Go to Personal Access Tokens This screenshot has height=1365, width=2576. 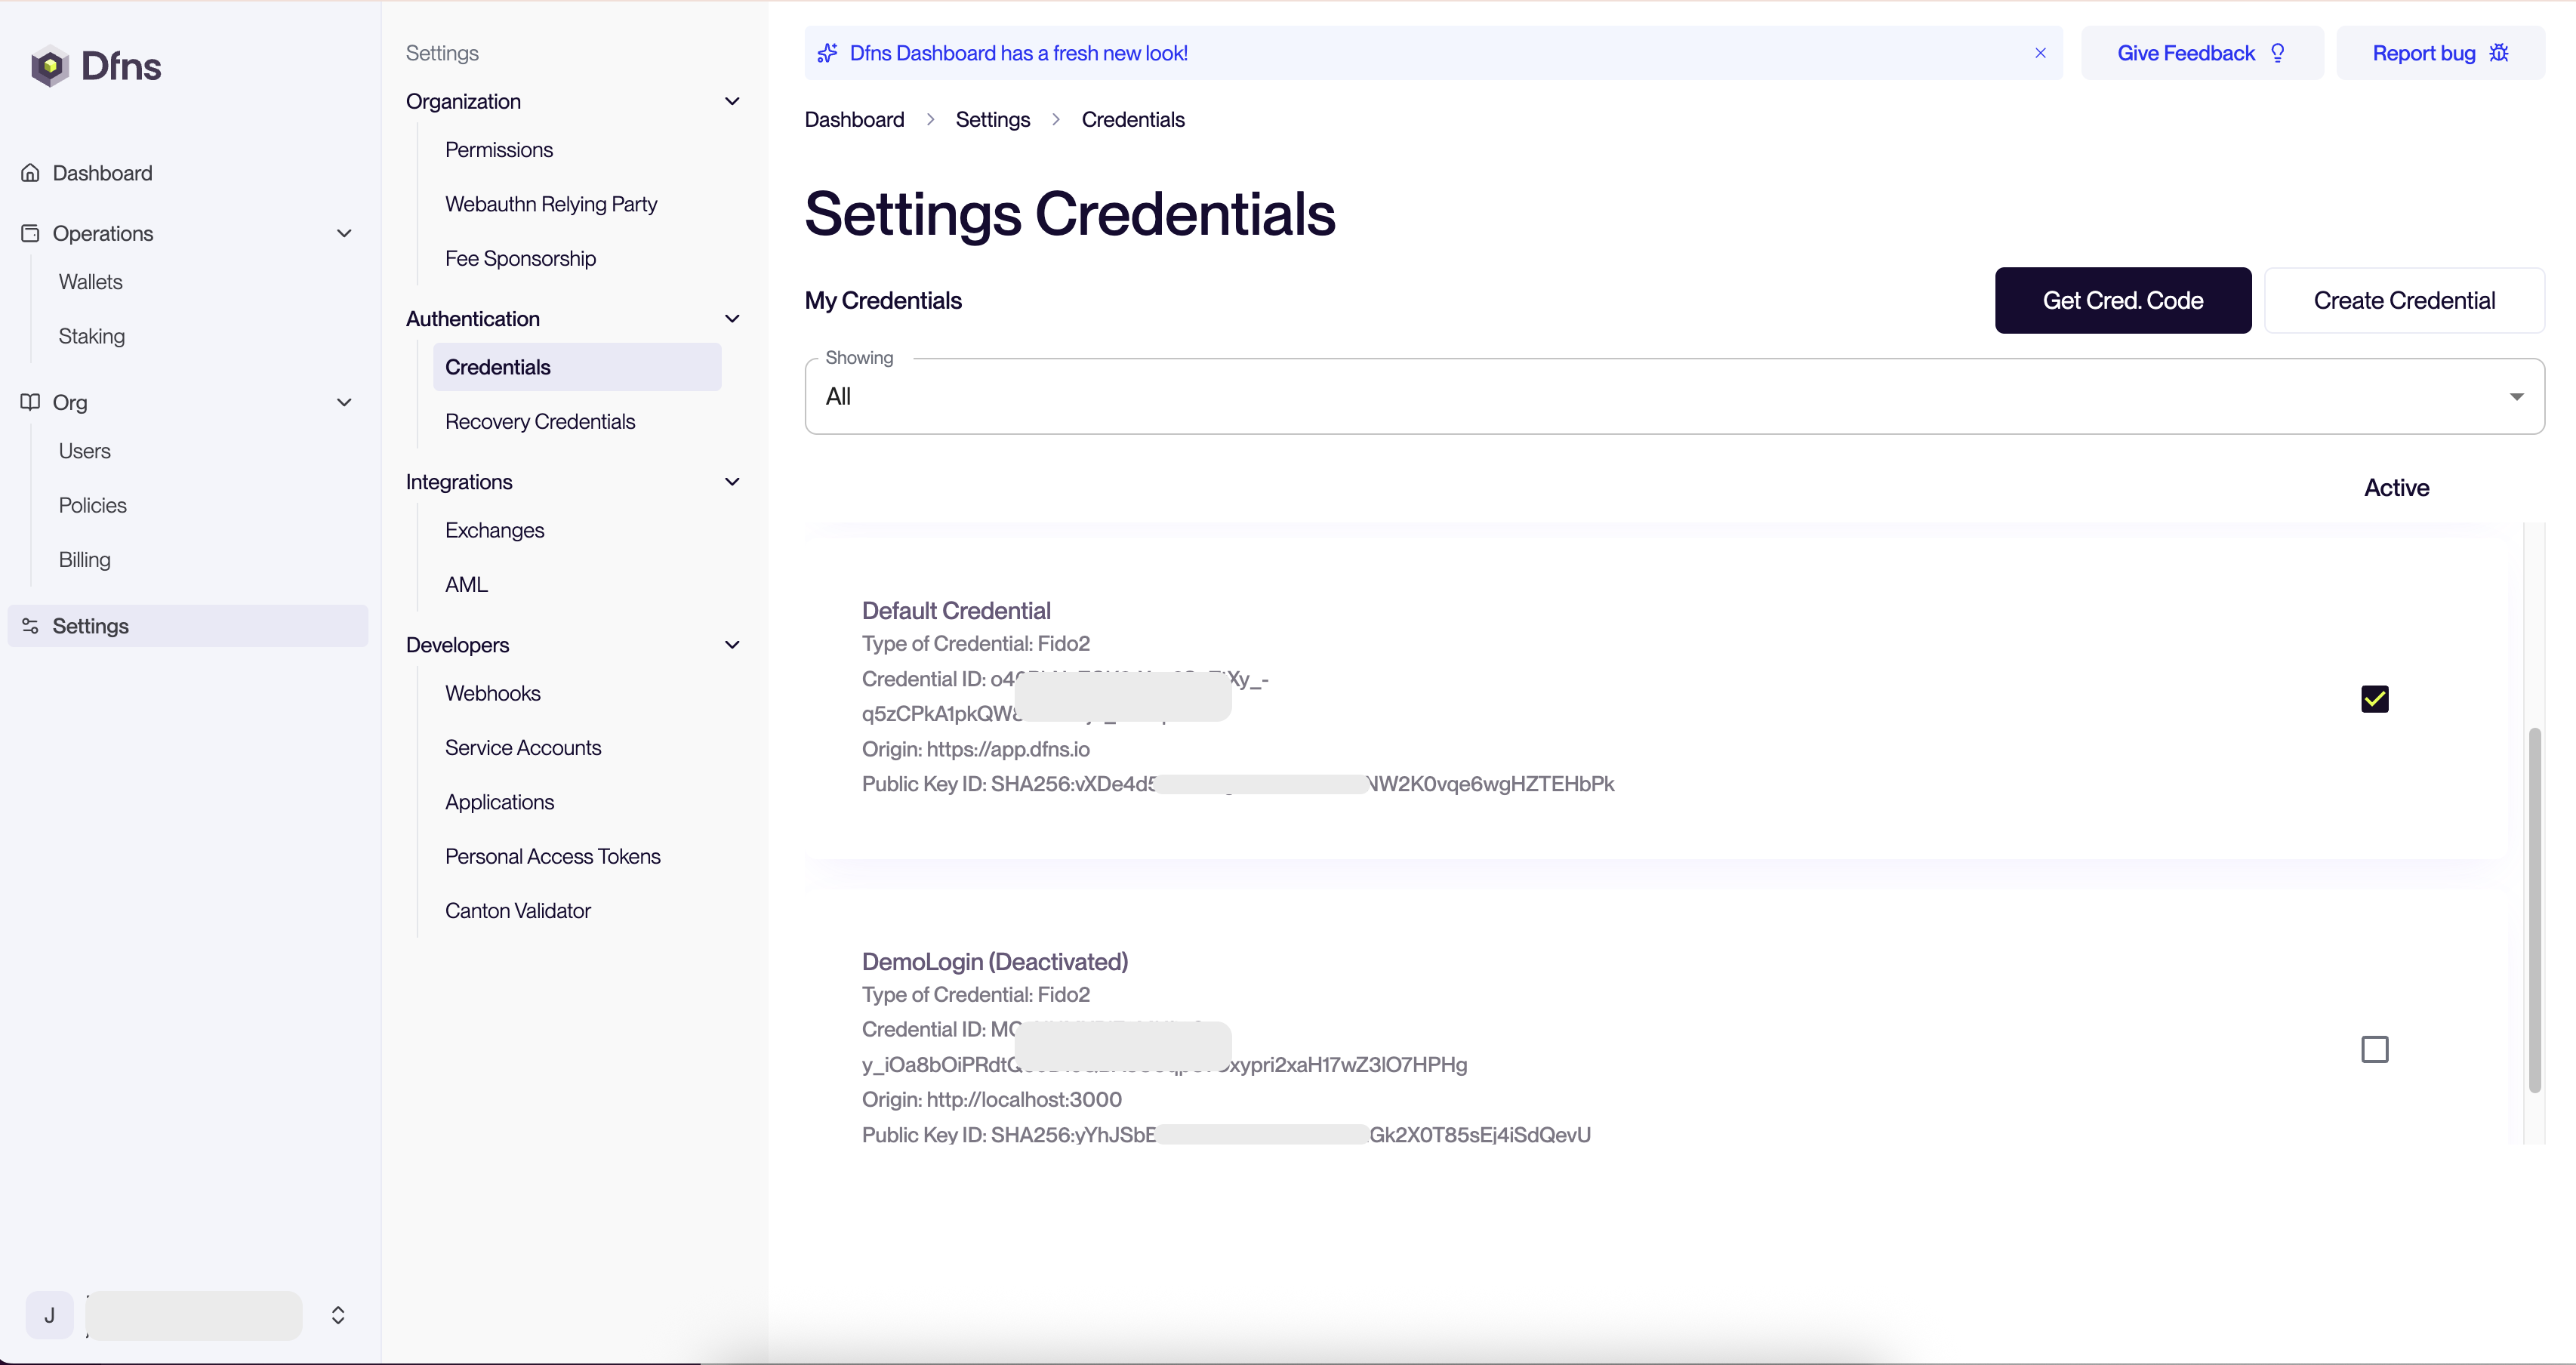552,857
